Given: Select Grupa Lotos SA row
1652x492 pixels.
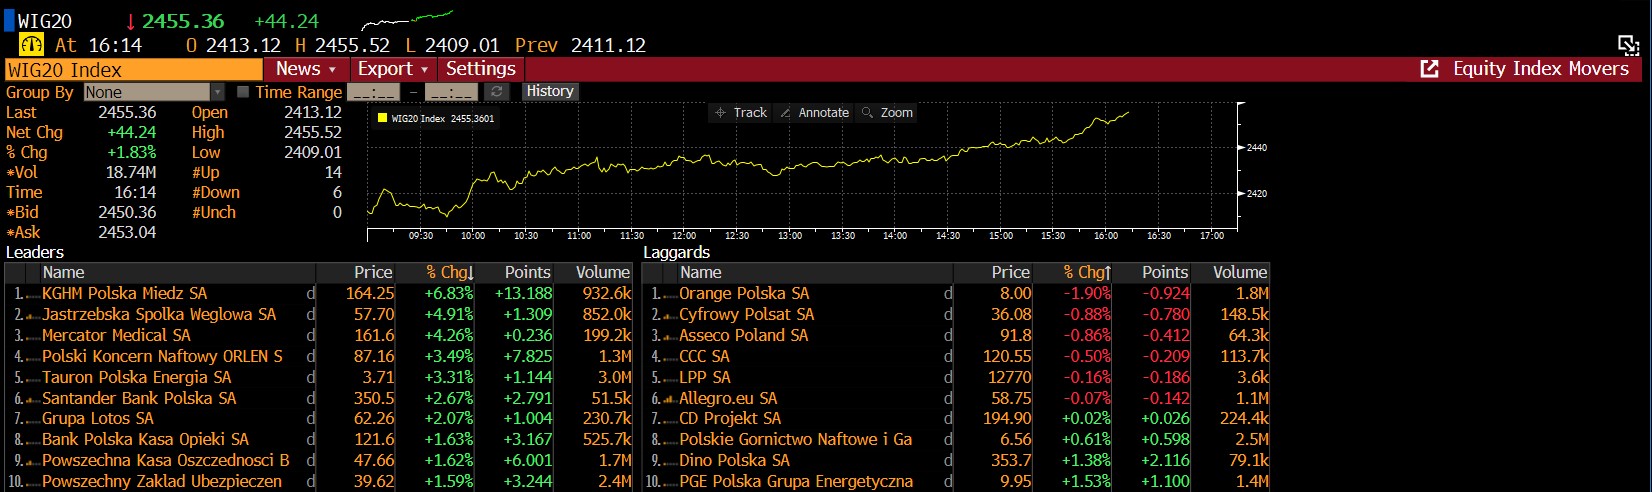Looking at the screenshot, I should 319,419.
